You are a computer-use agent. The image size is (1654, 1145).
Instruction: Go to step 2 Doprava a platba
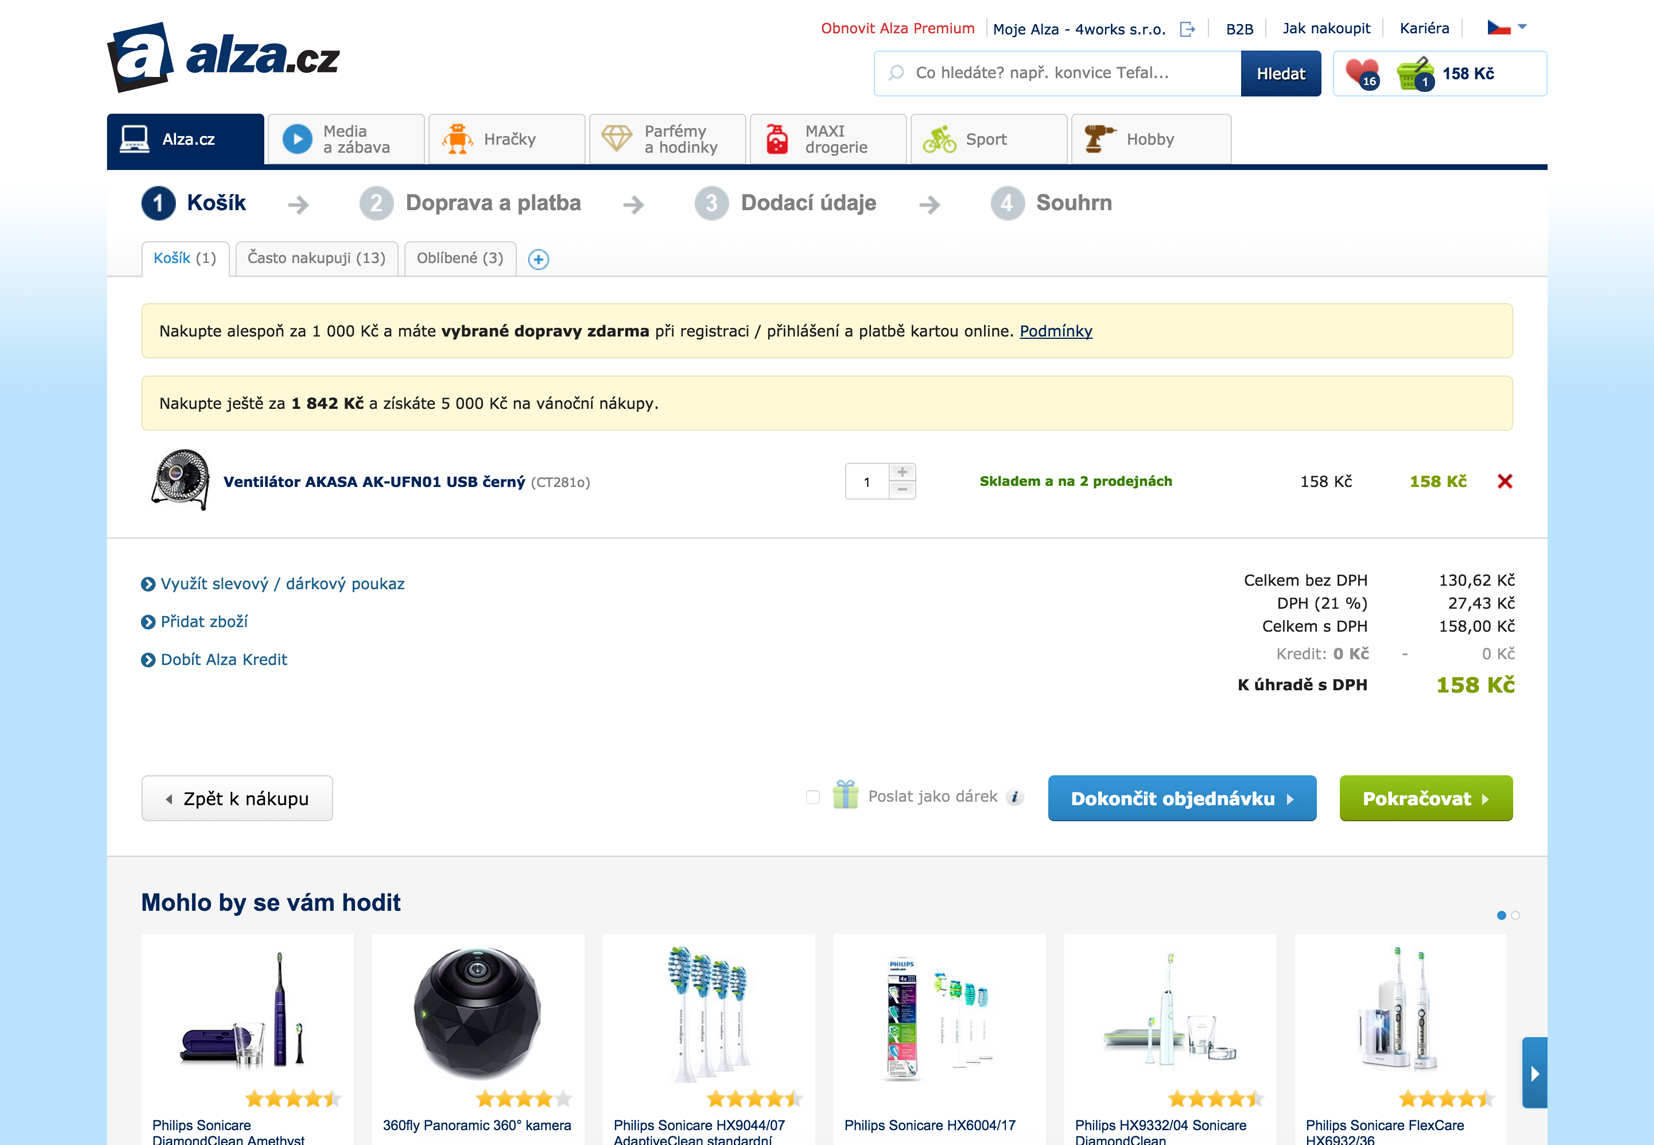[470, 203]
